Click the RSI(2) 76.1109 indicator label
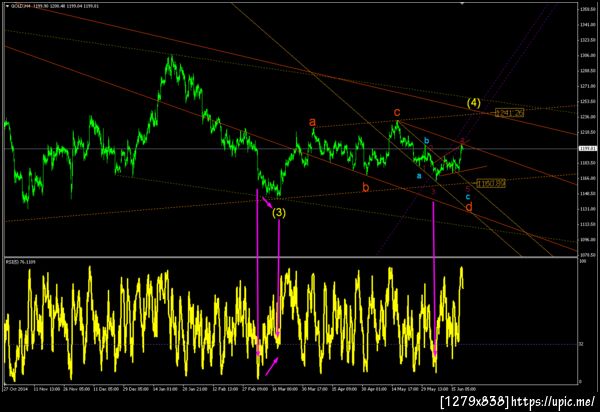600x412 pixels. coord(21,262)
